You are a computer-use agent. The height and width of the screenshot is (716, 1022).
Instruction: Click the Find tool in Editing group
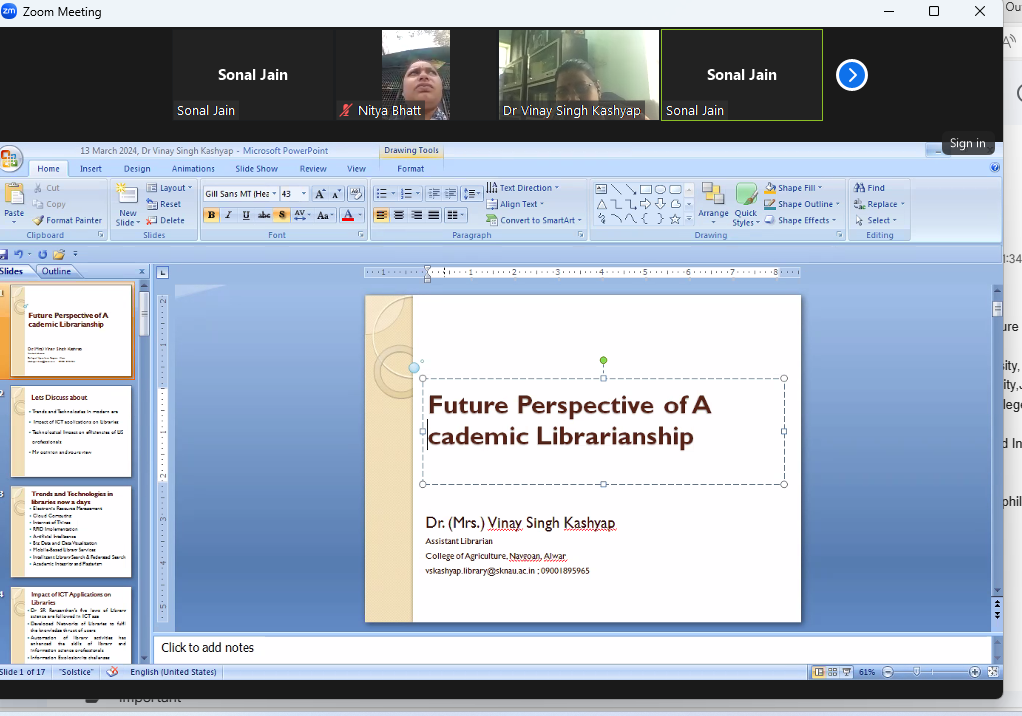(870, 187)
